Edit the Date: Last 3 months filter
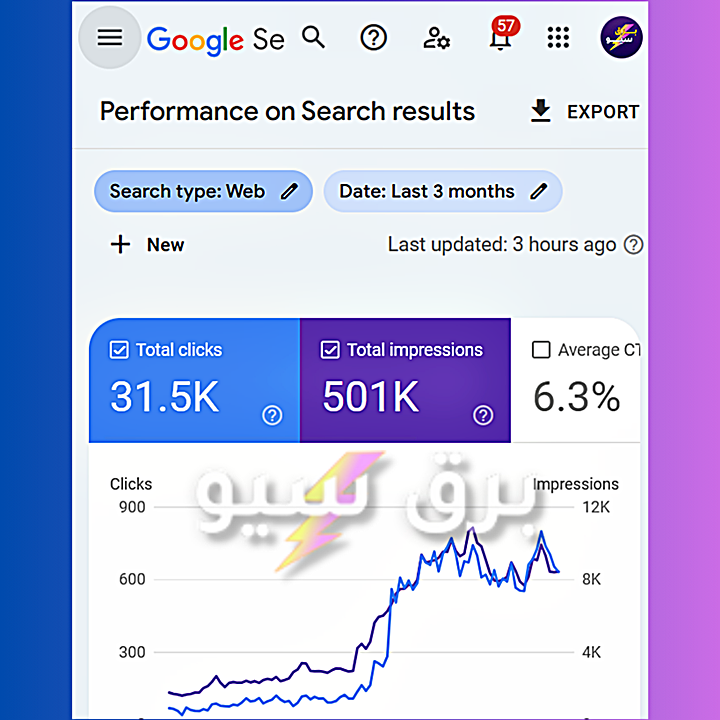The width and height of the screenshot is (720, 720). (442, 191)
